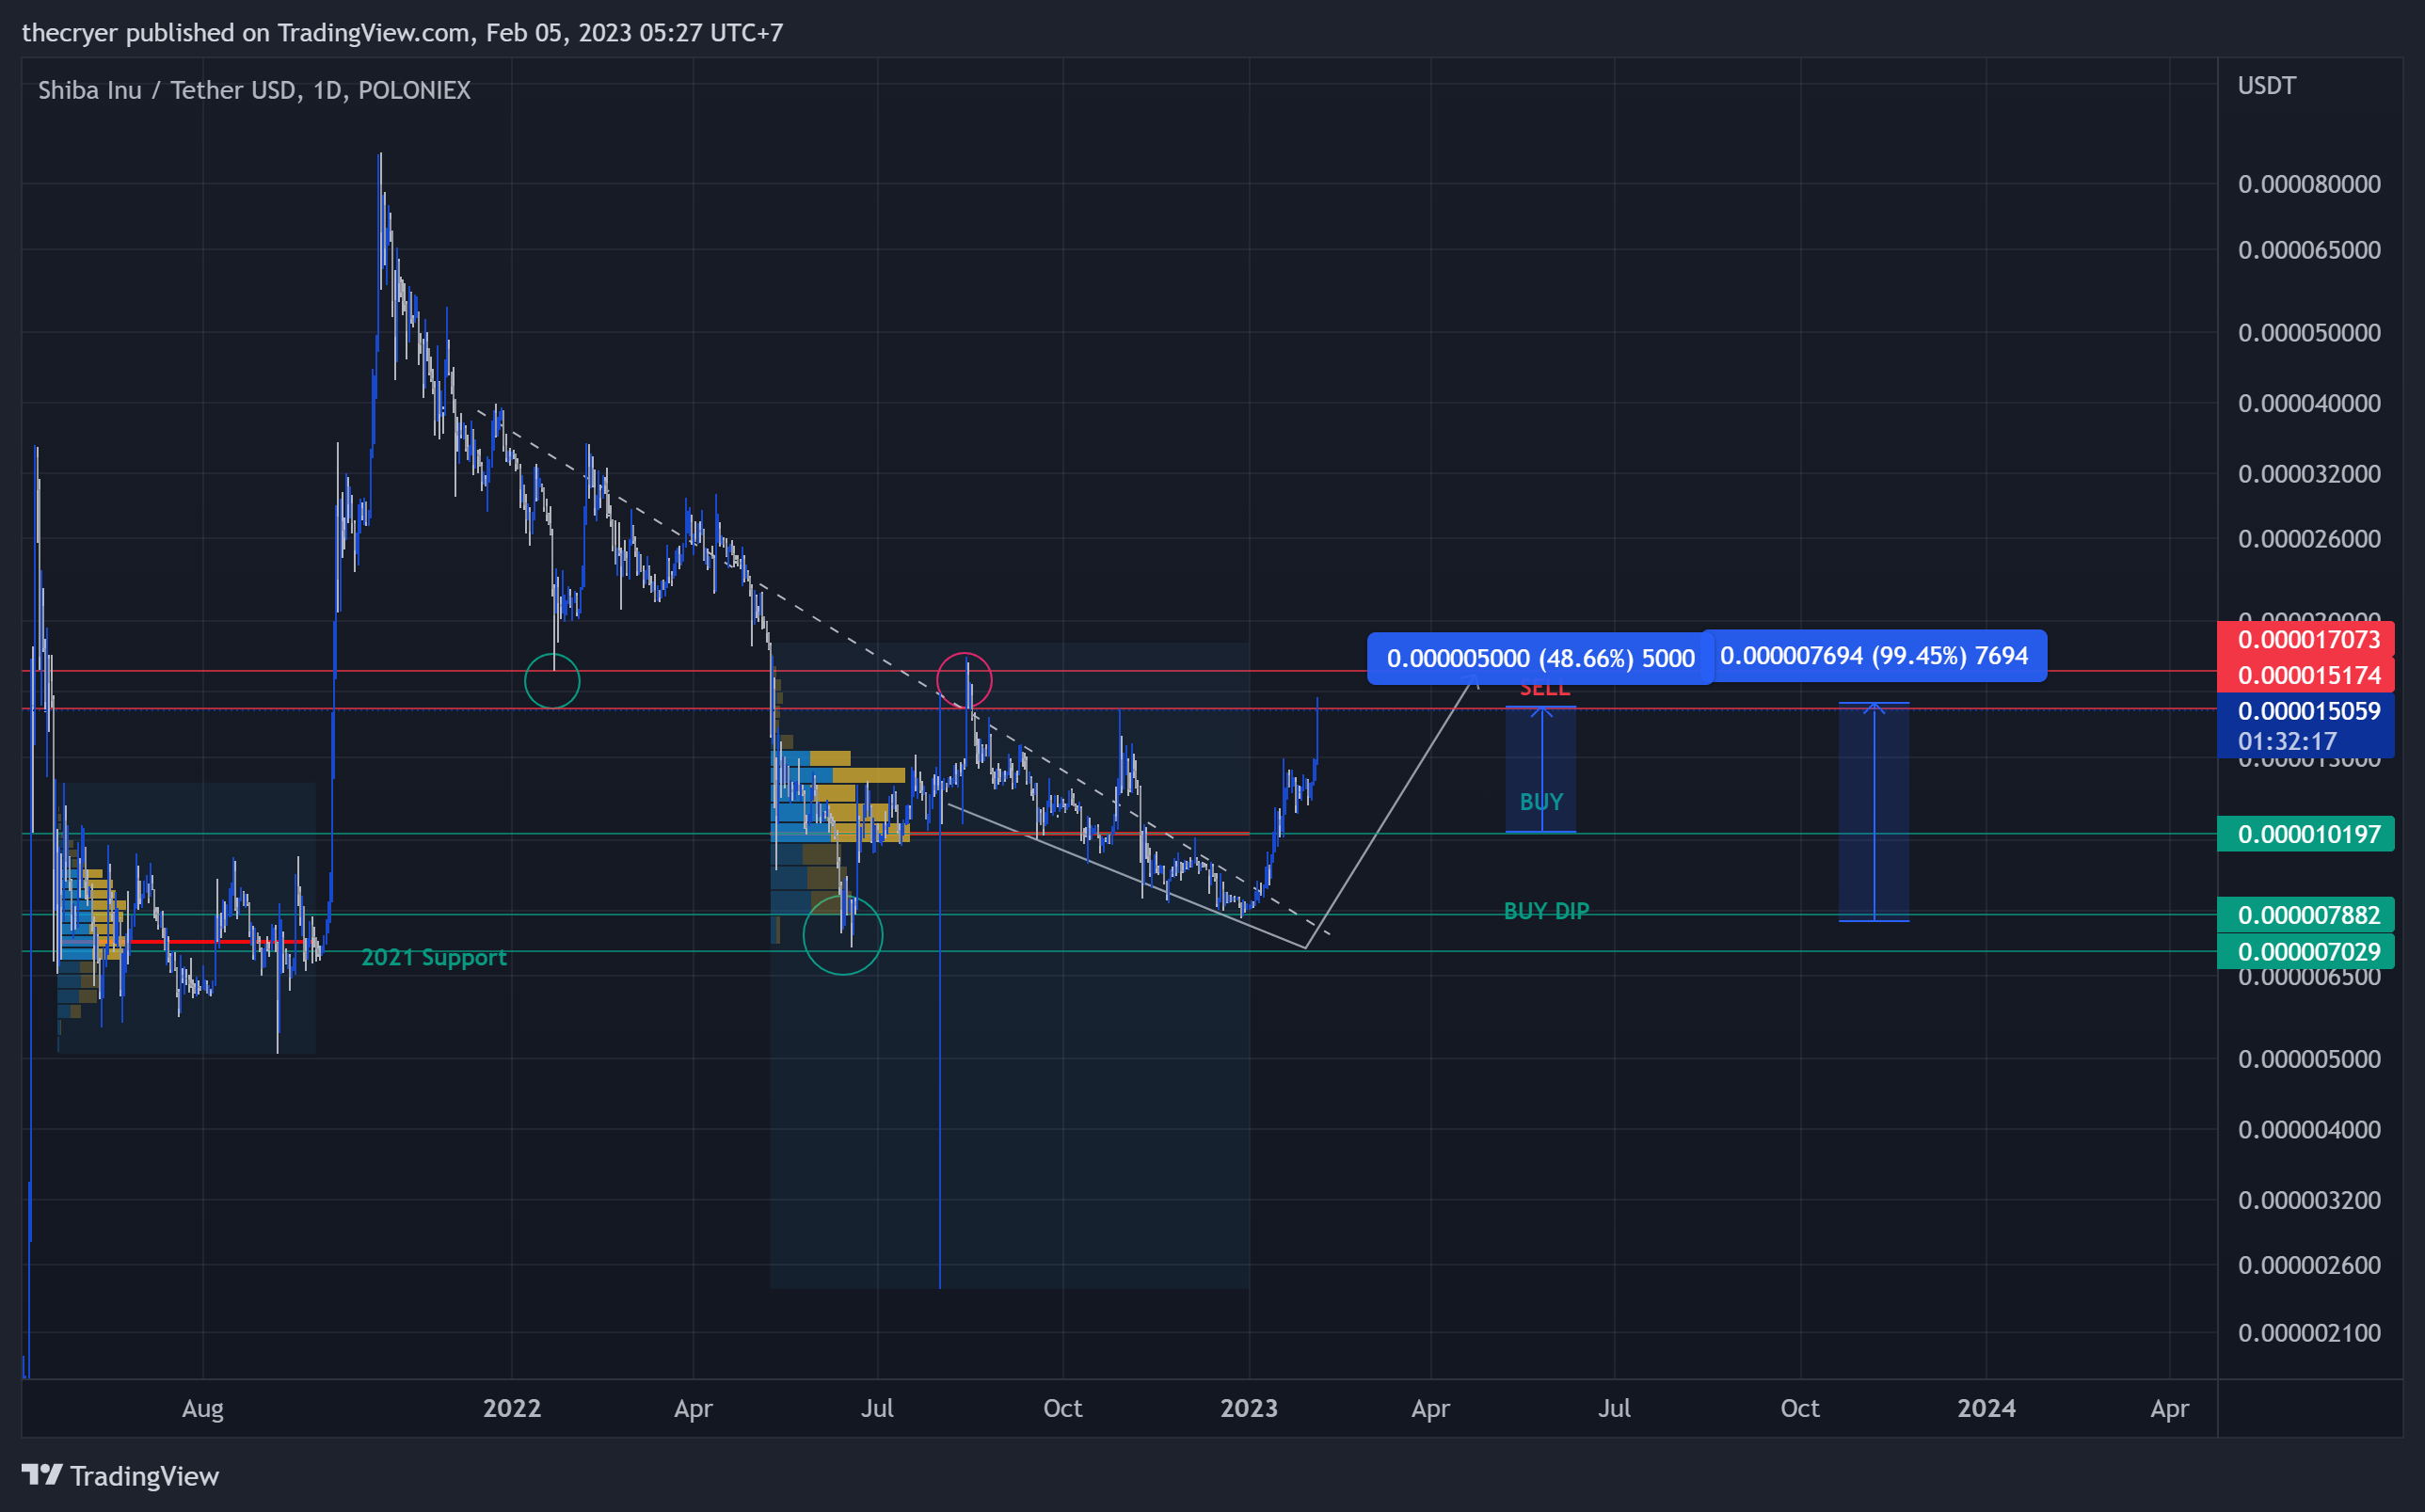
Task: Click the green circle at June 2022 low
Action: point(843,935)
